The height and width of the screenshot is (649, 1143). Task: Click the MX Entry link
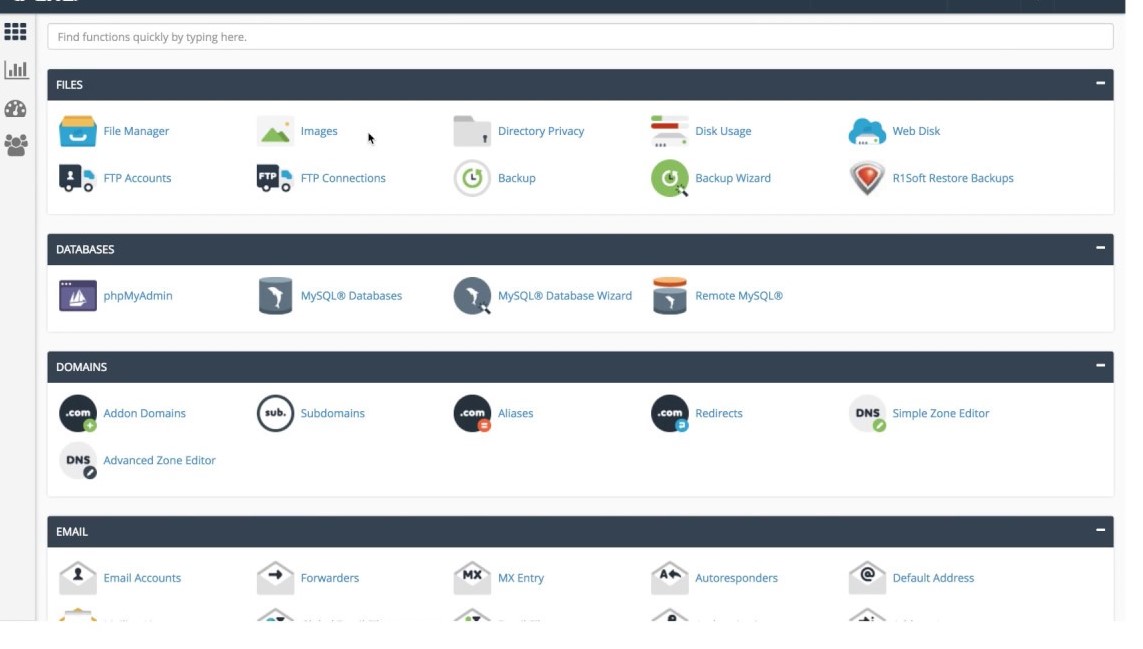(520, 578)
